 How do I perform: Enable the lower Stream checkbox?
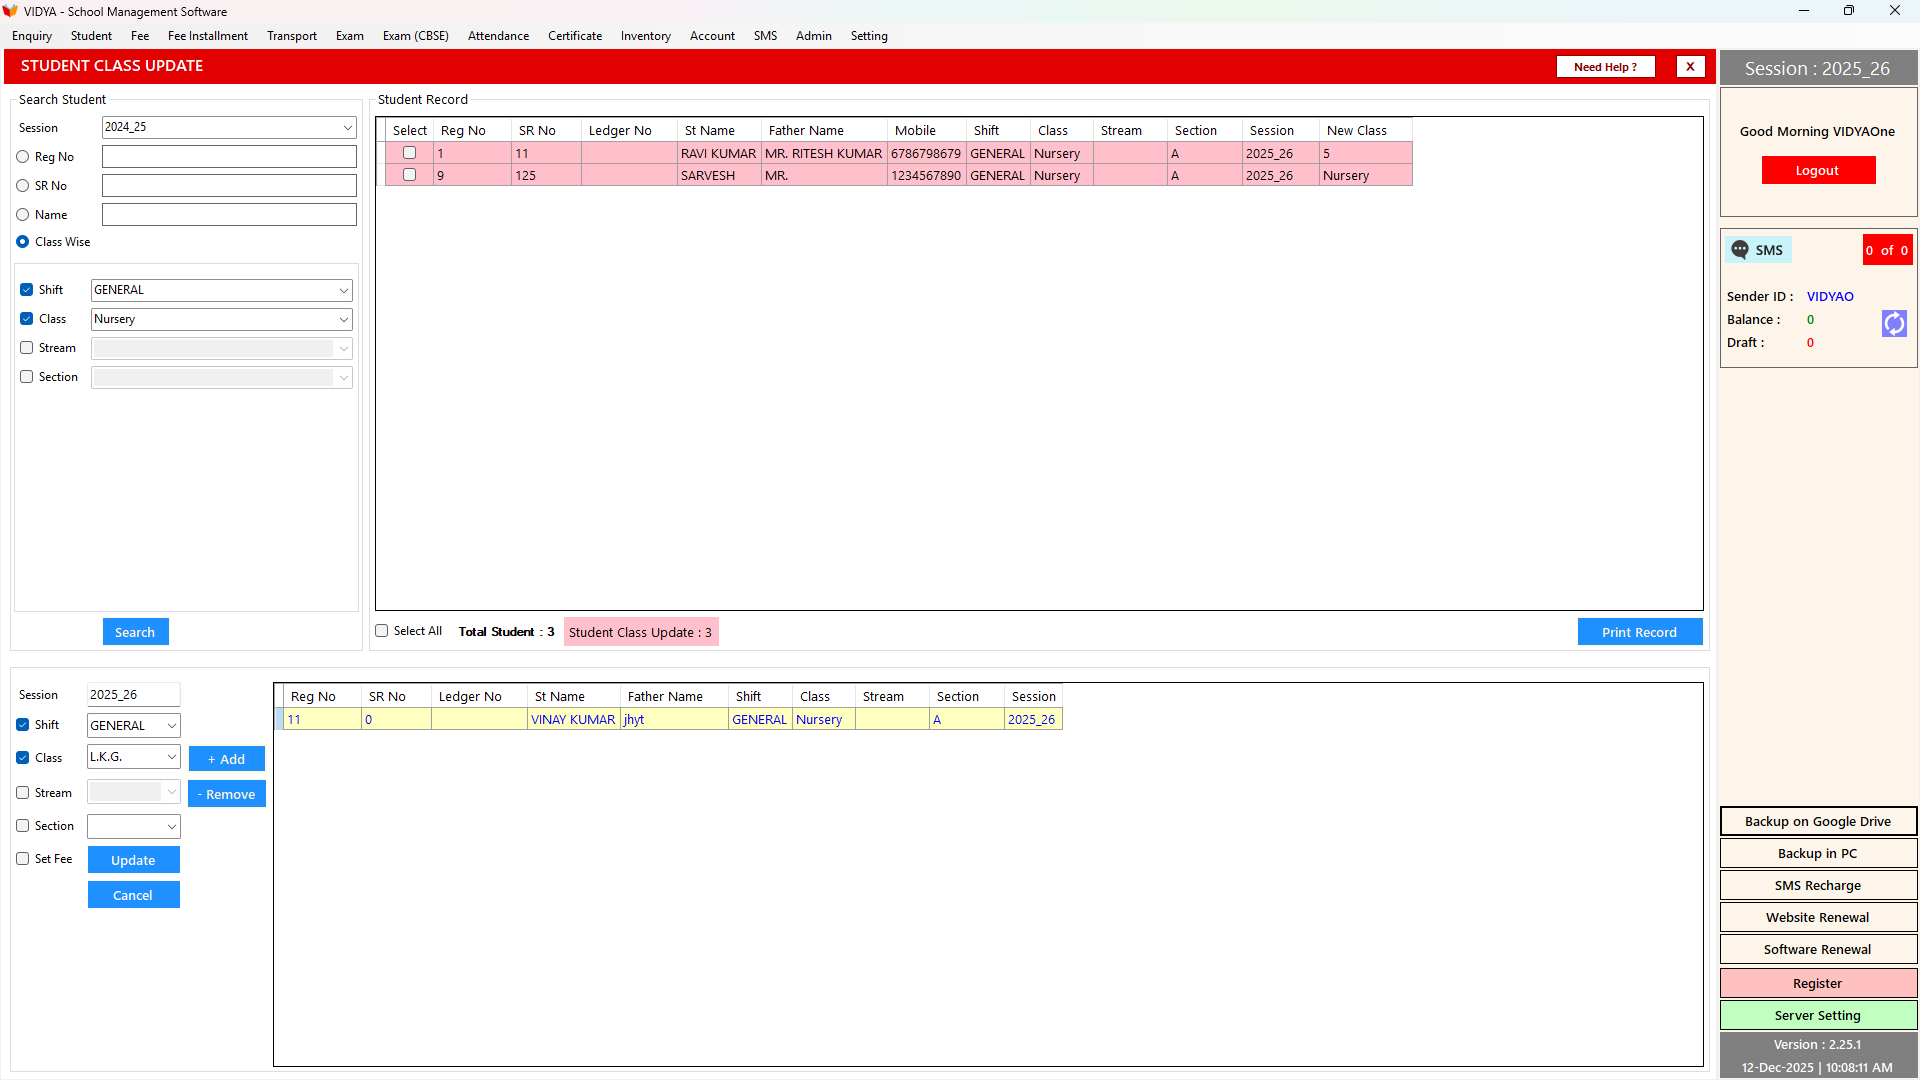23,793
